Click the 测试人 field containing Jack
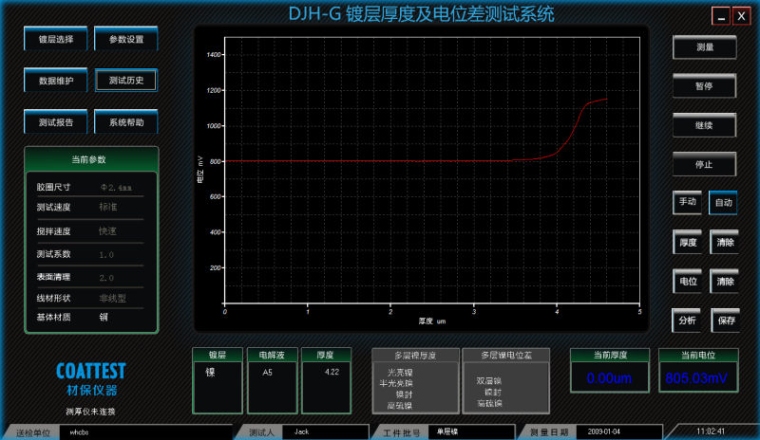Image resolution: width=760 pixels, height=440 pixels. tap(327, 432)
